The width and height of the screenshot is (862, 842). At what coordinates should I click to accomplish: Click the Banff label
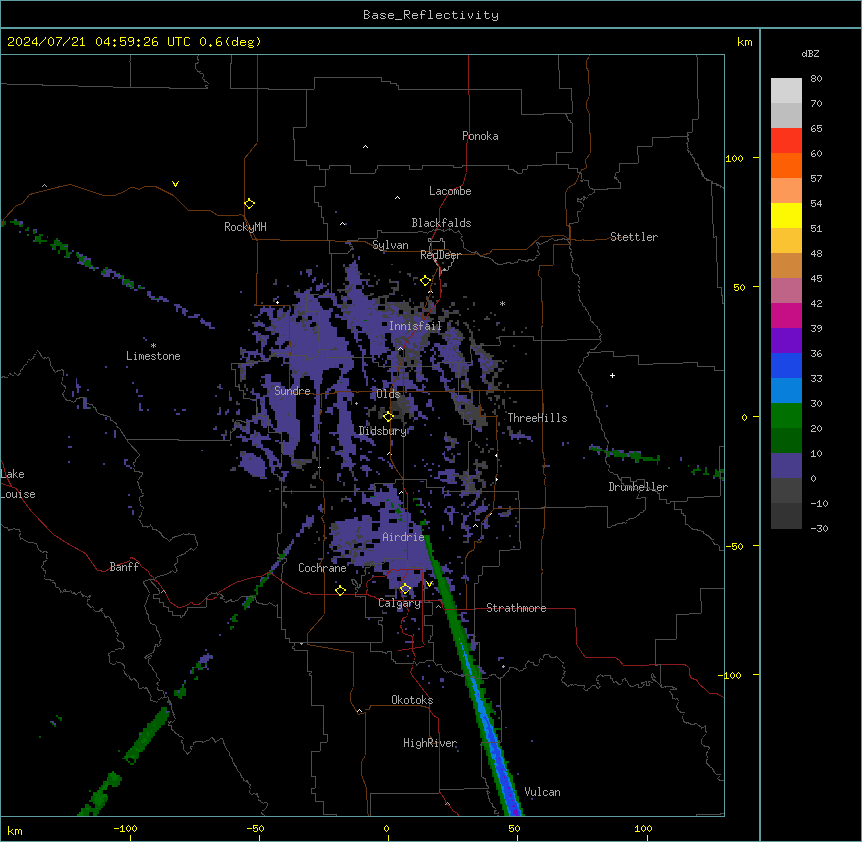[x=124, y=567]
